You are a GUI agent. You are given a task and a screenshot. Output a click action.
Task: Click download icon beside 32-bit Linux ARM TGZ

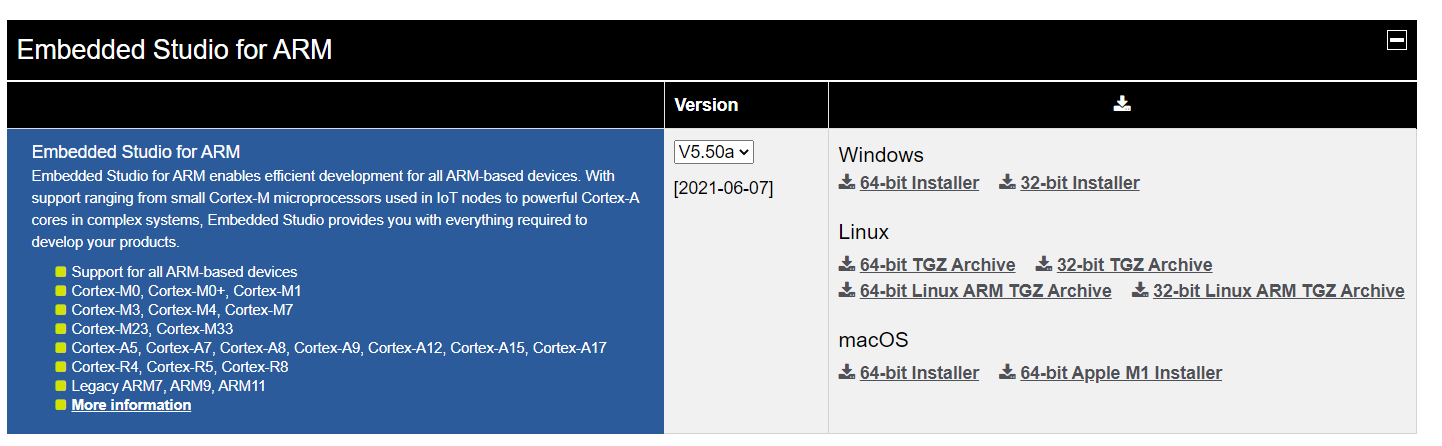(1140, 290)
